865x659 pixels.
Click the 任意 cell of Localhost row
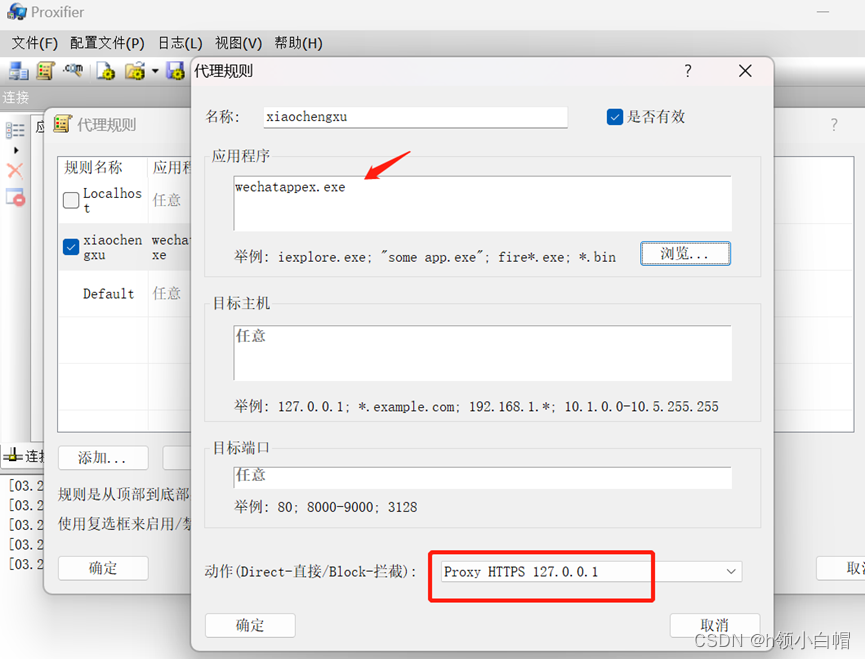coord(167,200)
